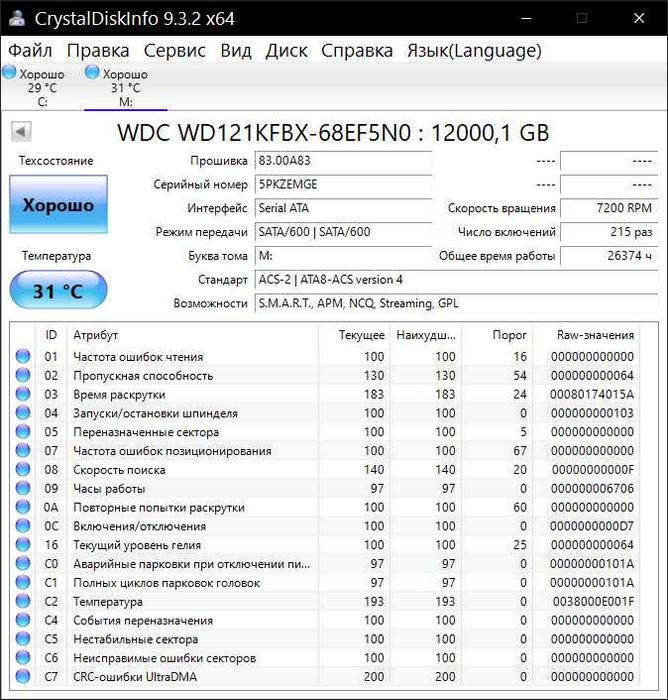This screenshot has width=668, height=700.
Task: Click status icon for attribute 07
Action: pyautogui.click(x=23, y=450)
